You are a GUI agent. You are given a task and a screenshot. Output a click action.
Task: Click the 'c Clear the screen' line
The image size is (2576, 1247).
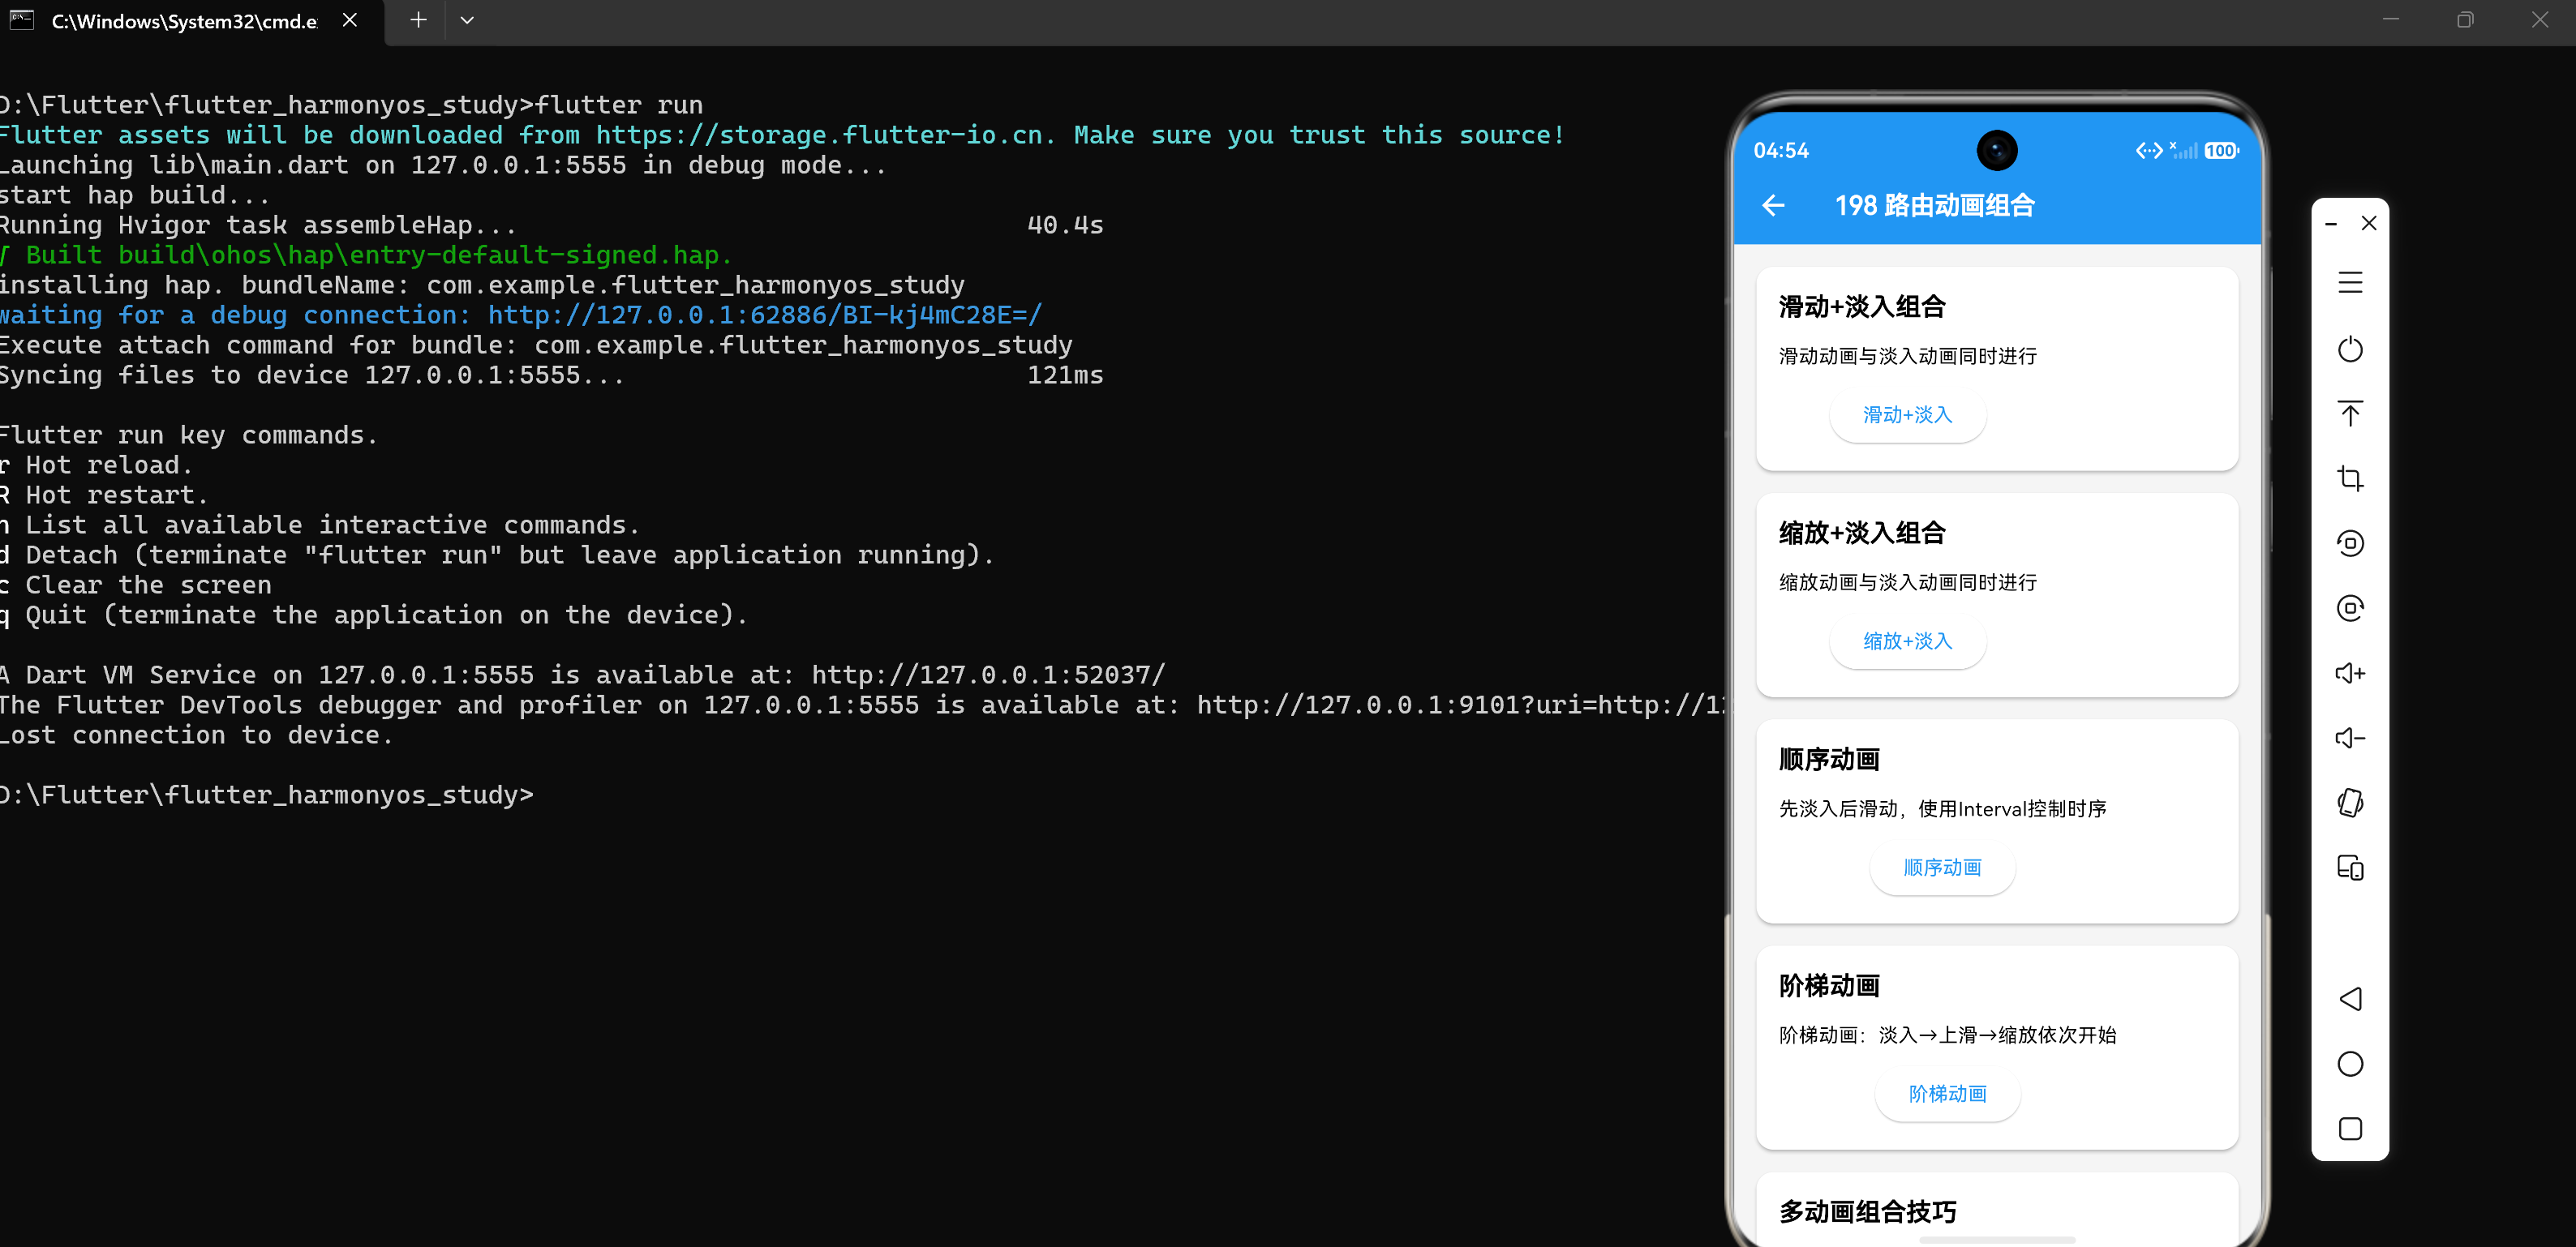(136, 585)
